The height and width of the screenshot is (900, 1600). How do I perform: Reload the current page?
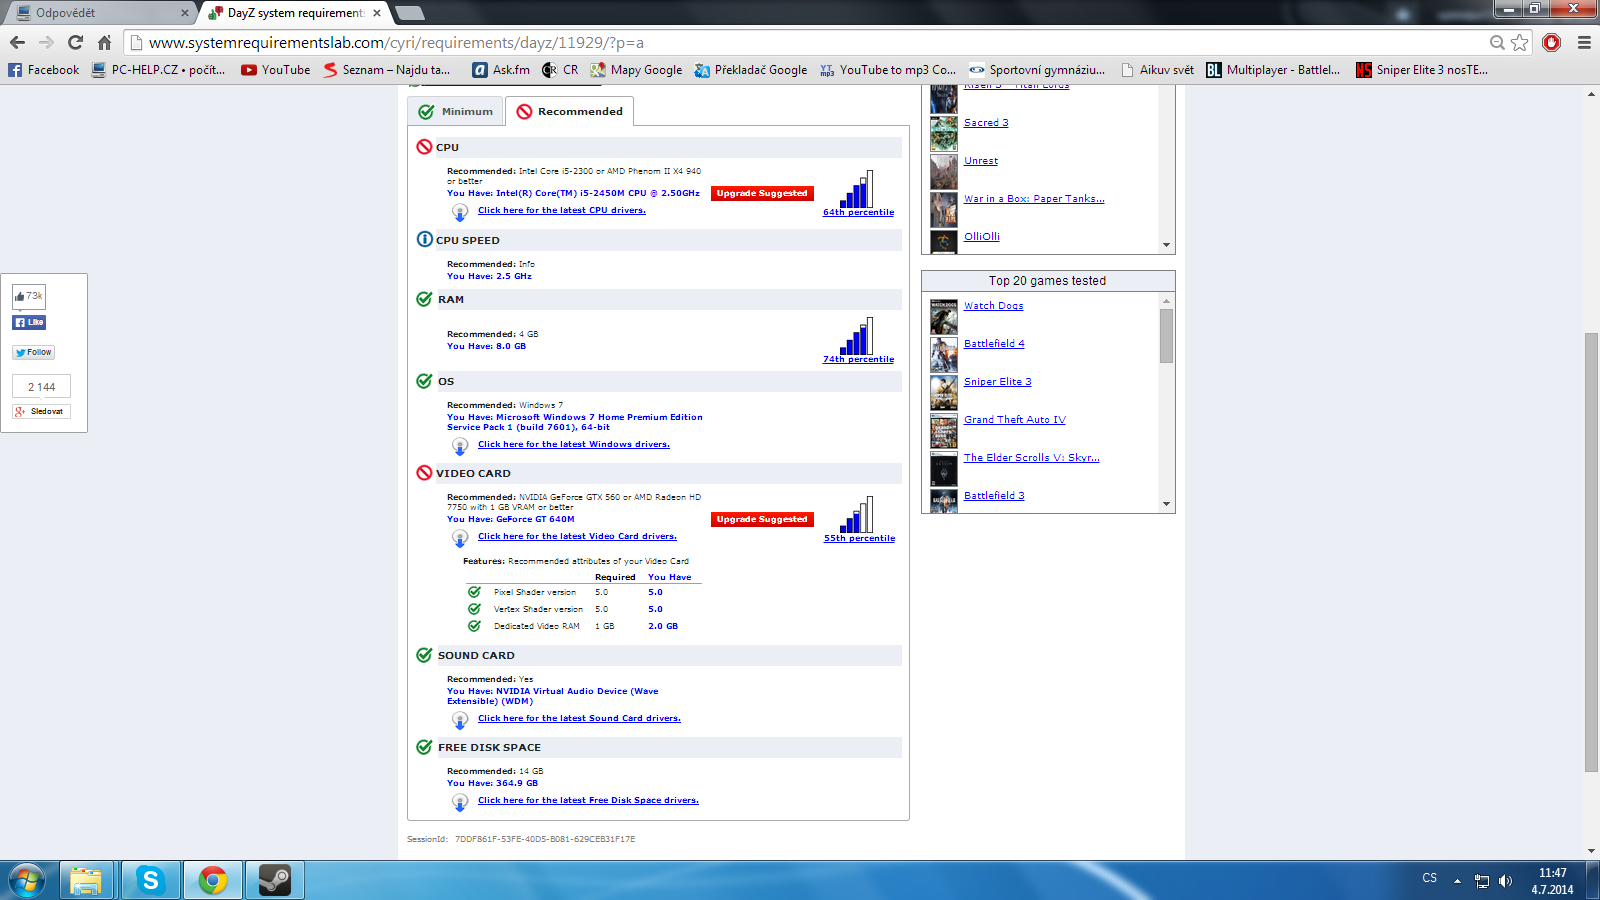tap(75, 43)
